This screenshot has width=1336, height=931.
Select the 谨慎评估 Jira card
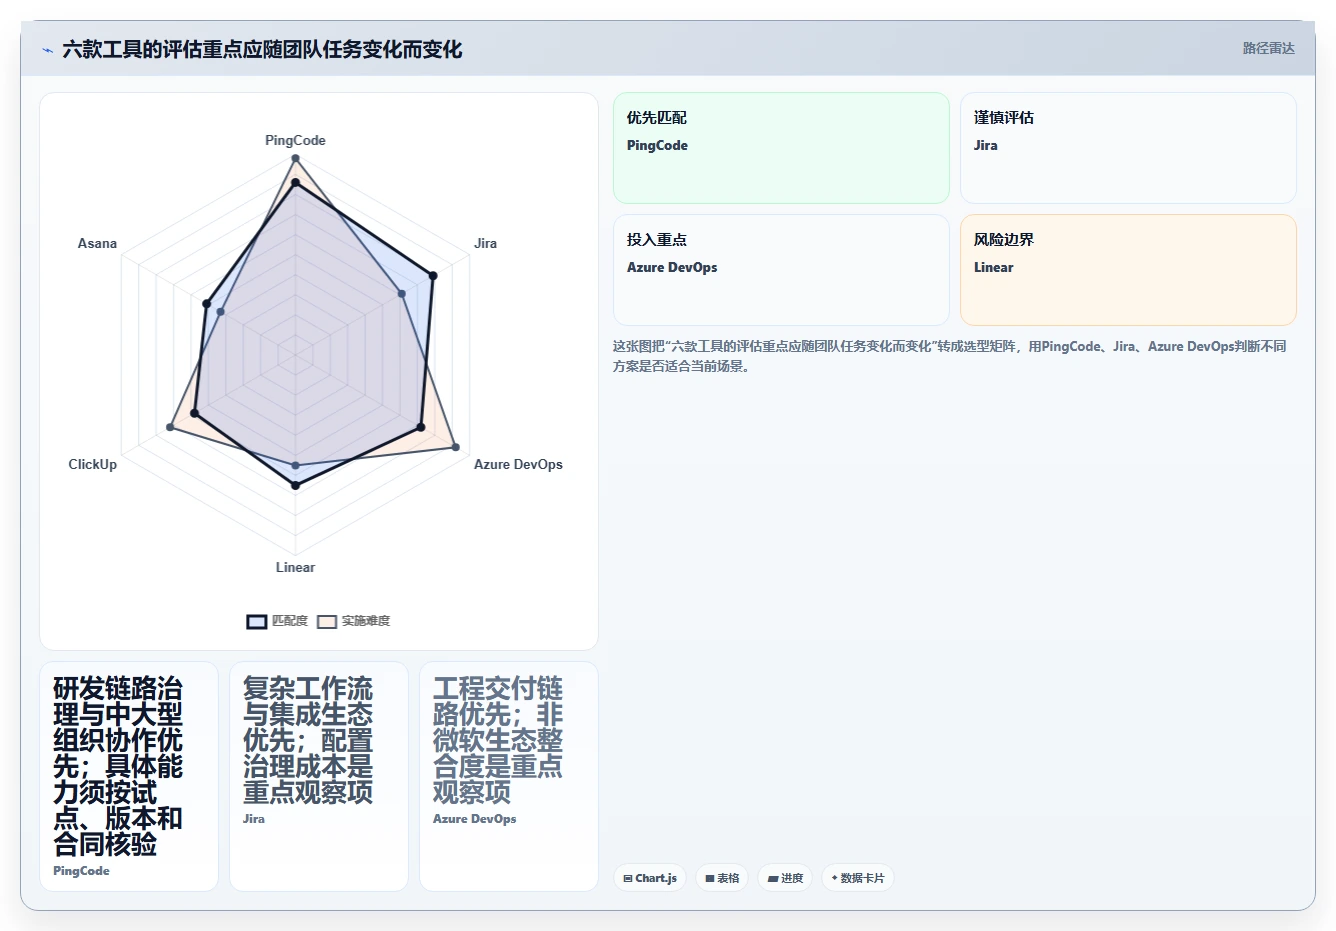click(1128, 148)
